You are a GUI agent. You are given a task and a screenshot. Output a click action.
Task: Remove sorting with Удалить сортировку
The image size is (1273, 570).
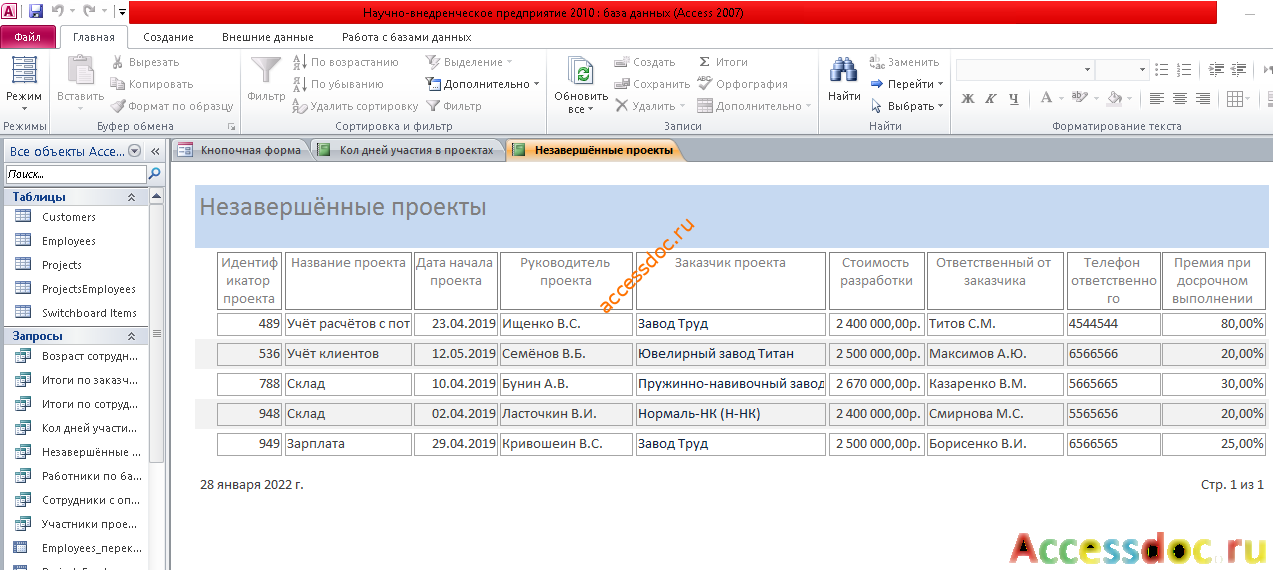(355, 106)
